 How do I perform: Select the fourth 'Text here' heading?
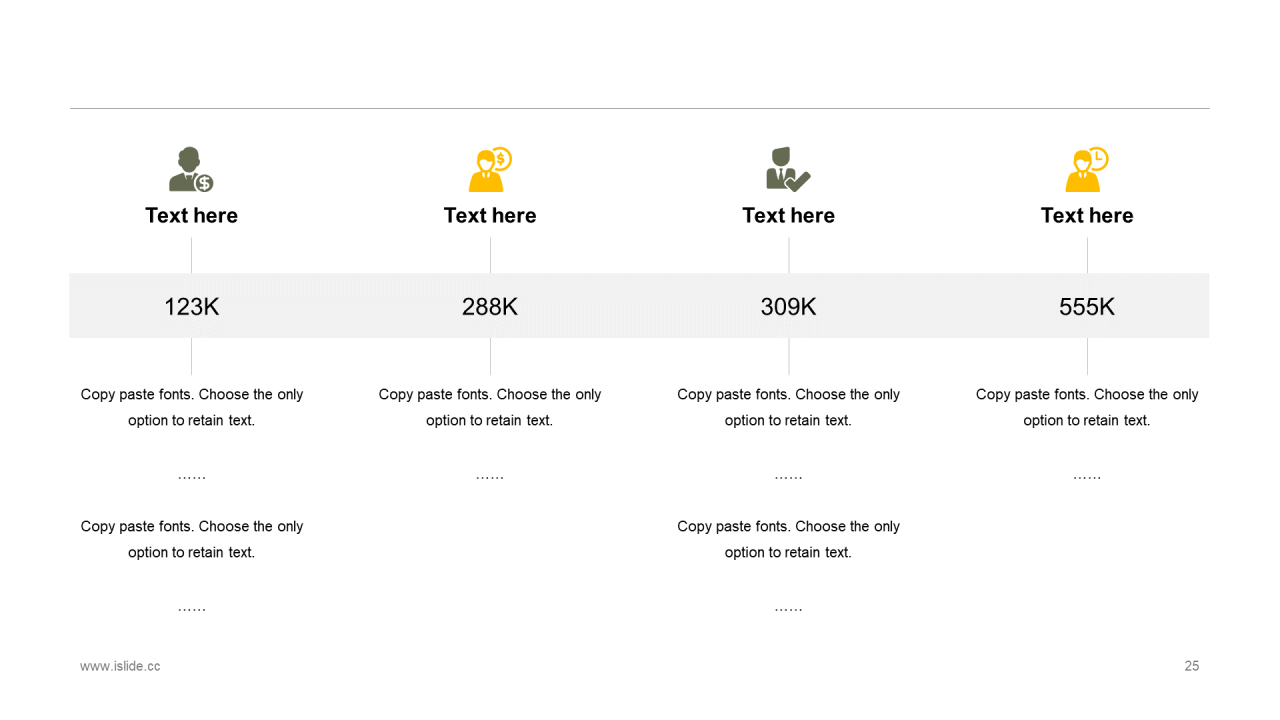pyautogui.click(x=1087, y=215)
